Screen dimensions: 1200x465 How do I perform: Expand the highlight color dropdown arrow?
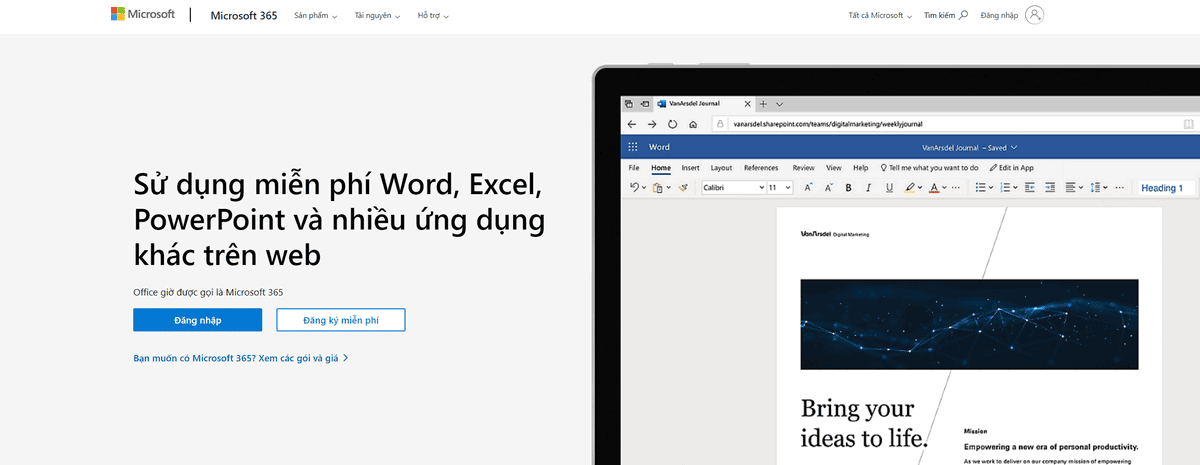(921, 188)
